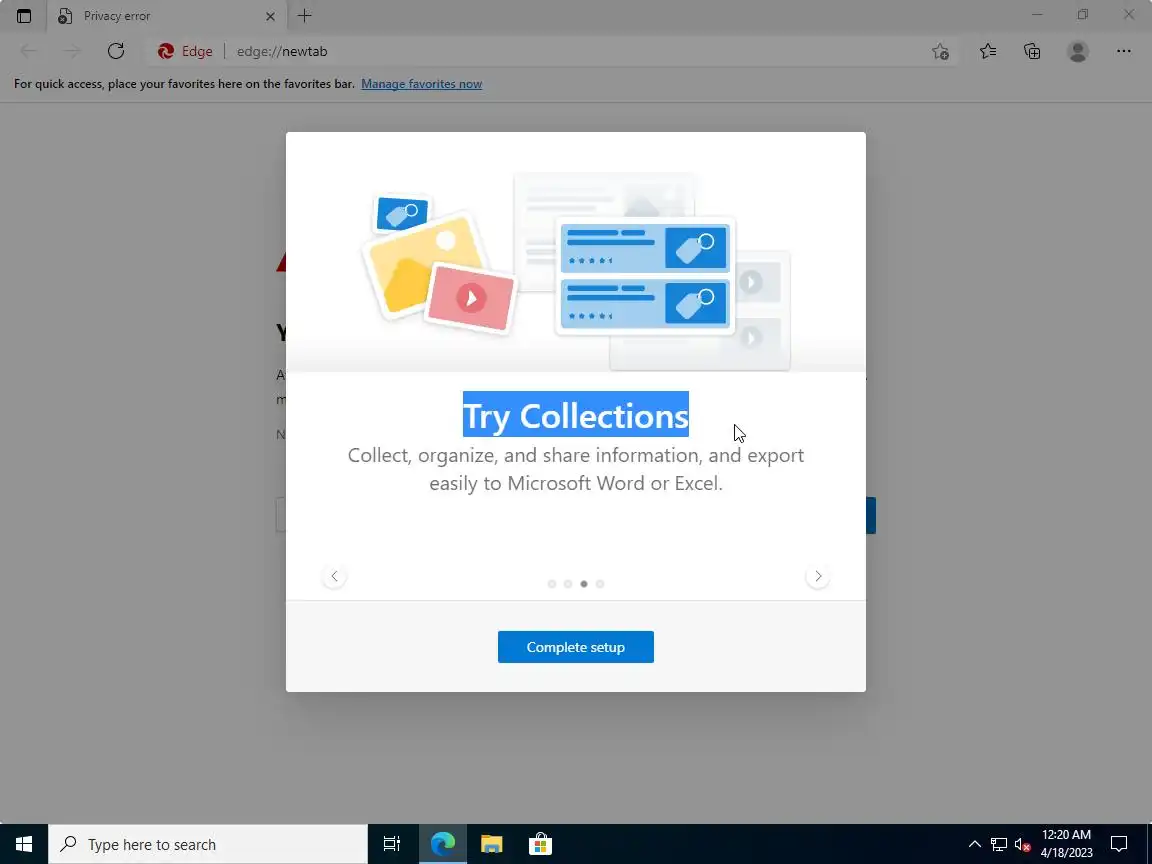
Task: Open the Favorites list icon
Action: (x=988, y=51)
